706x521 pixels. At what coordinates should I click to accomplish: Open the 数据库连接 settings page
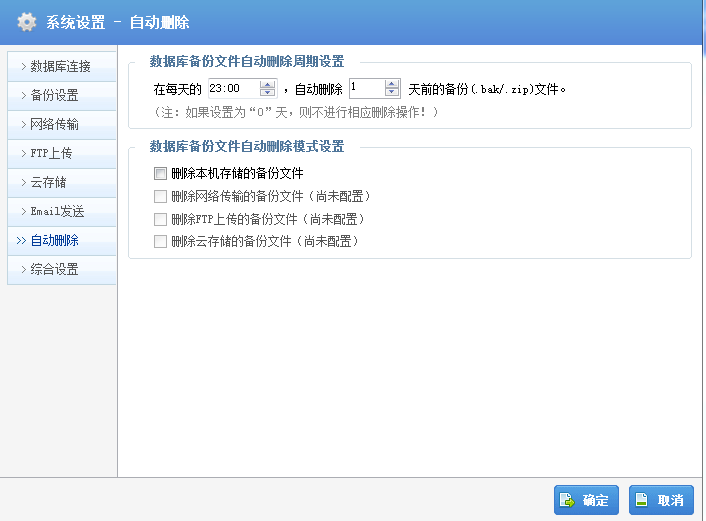click(x=62, y=67)
